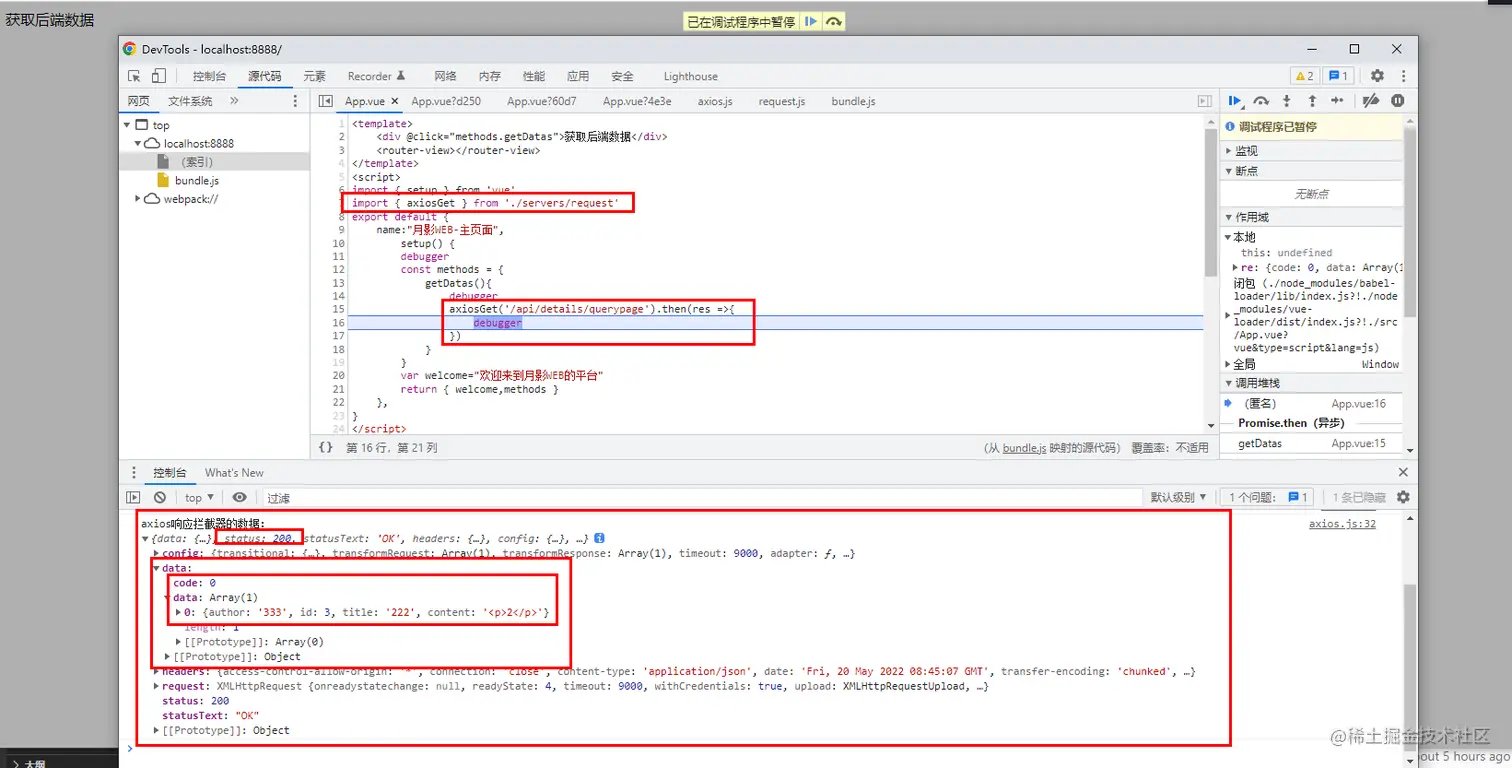Activate the inspect element picker tool
This screenshot has height=768, width=1512.
134,76
